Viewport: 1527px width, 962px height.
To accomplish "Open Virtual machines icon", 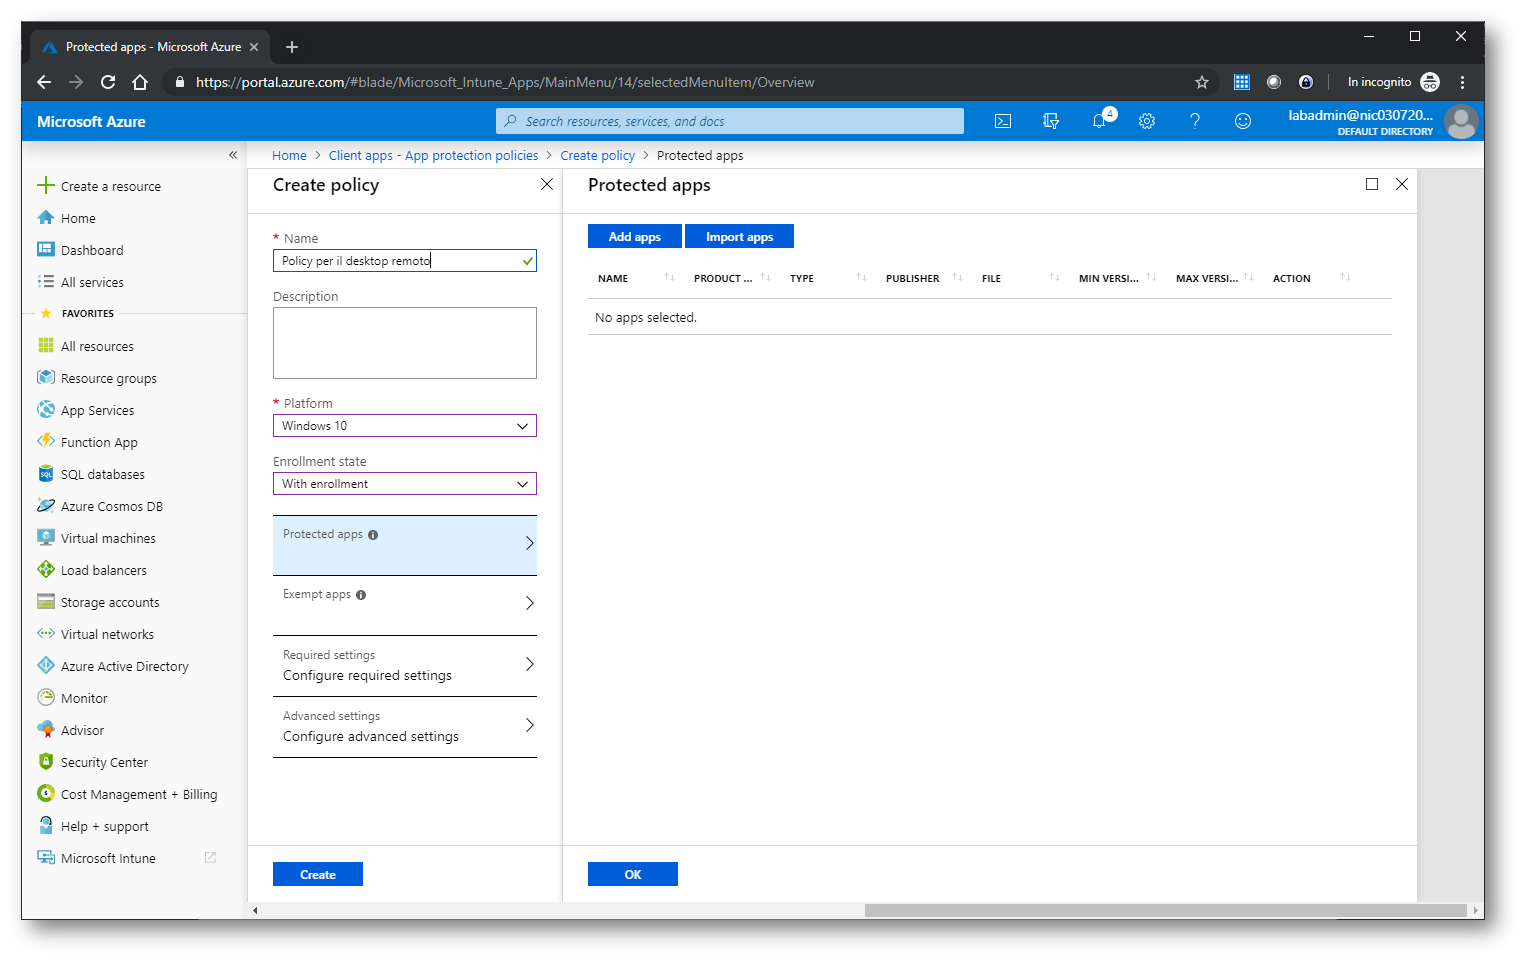I will (45, 537).
